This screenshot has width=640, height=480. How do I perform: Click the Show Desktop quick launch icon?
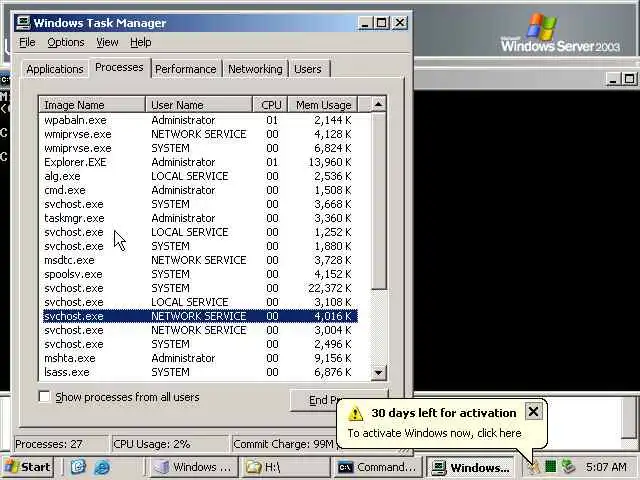point(78,467)
